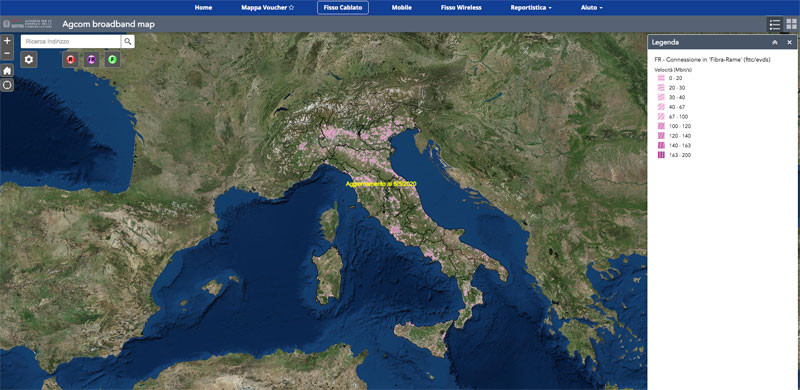Toggle the red R copper layer button
800x390 pixels.
click(70, 60)
